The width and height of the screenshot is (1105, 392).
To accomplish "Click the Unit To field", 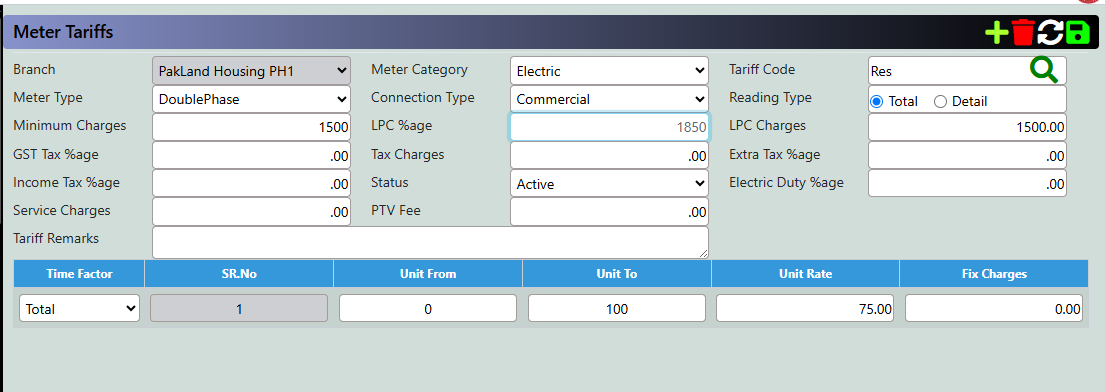I will (x=617, y=308).
